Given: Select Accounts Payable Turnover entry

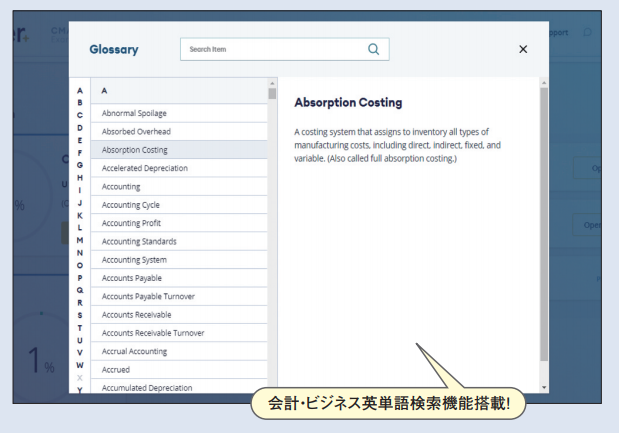Looking at the screenshot, I should [148, 296].
